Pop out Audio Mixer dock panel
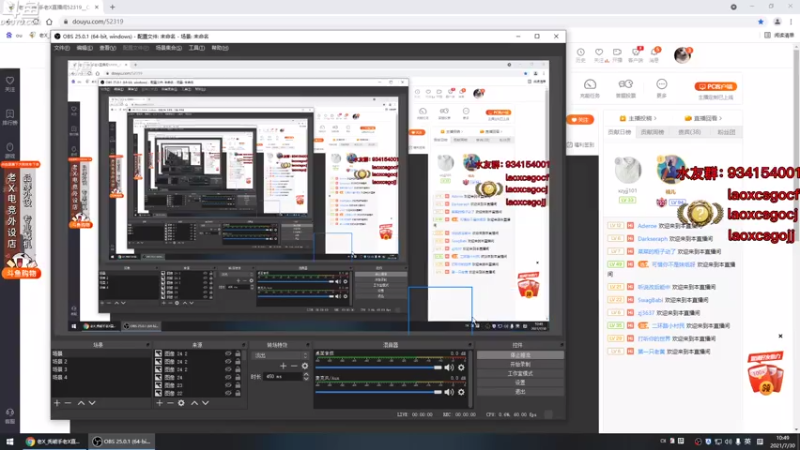800x450 pixels. point(470,345)
